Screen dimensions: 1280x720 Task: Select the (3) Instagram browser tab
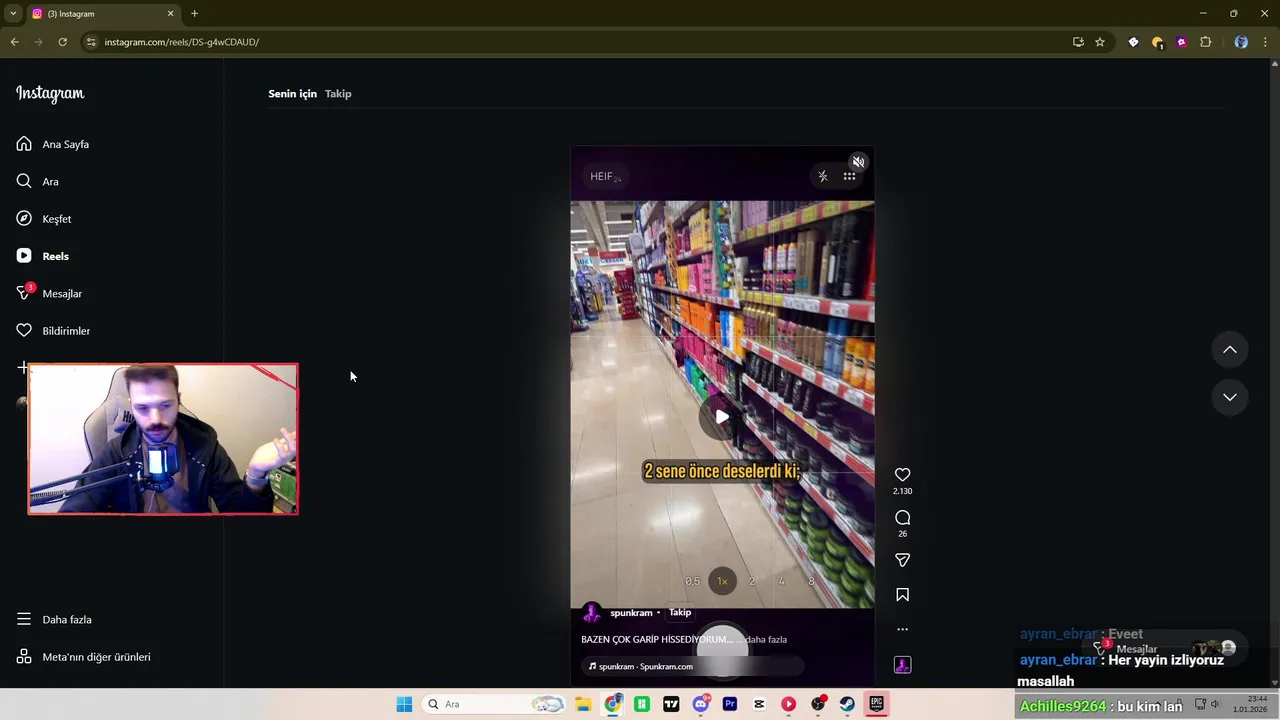point(103,14)
